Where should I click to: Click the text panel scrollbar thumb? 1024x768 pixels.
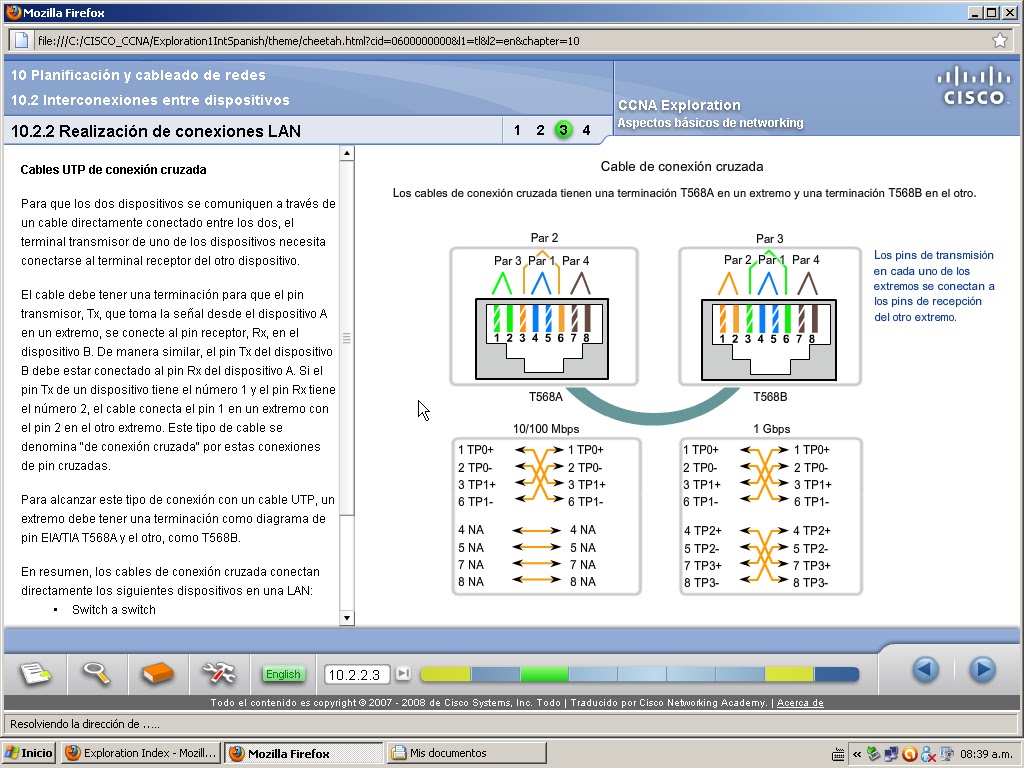347,338
